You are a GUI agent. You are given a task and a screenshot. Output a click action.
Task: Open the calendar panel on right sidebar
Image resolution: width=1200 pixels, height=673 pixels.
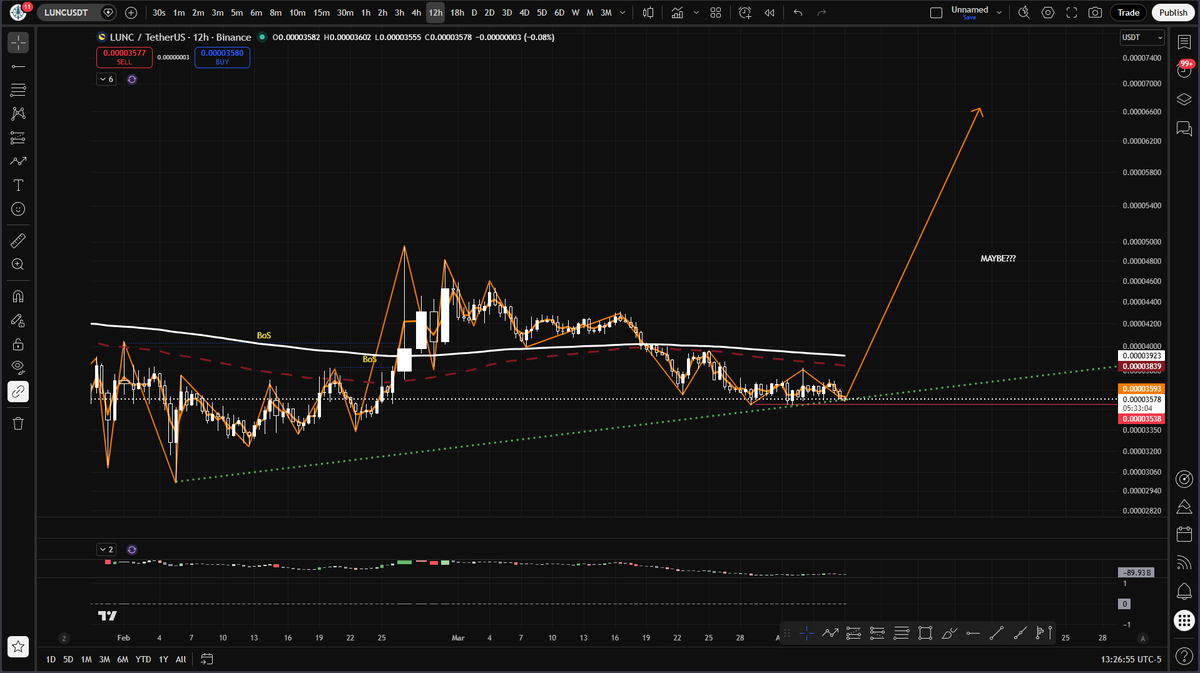[x=1184, y=534]
